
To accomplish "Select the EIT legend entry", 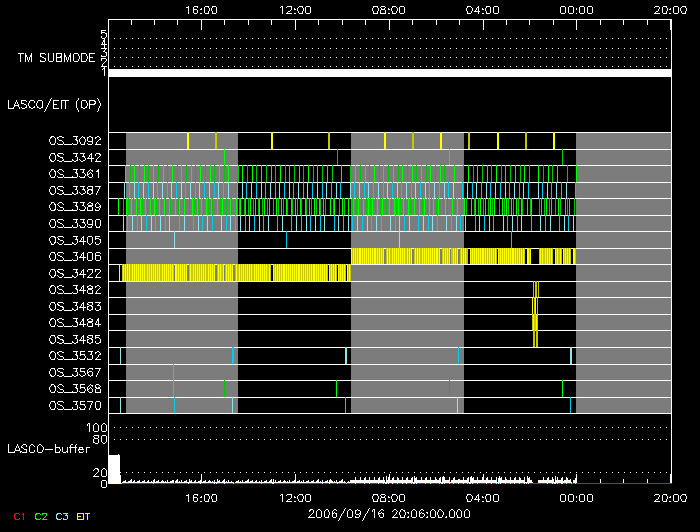I will tap(84, 515).
